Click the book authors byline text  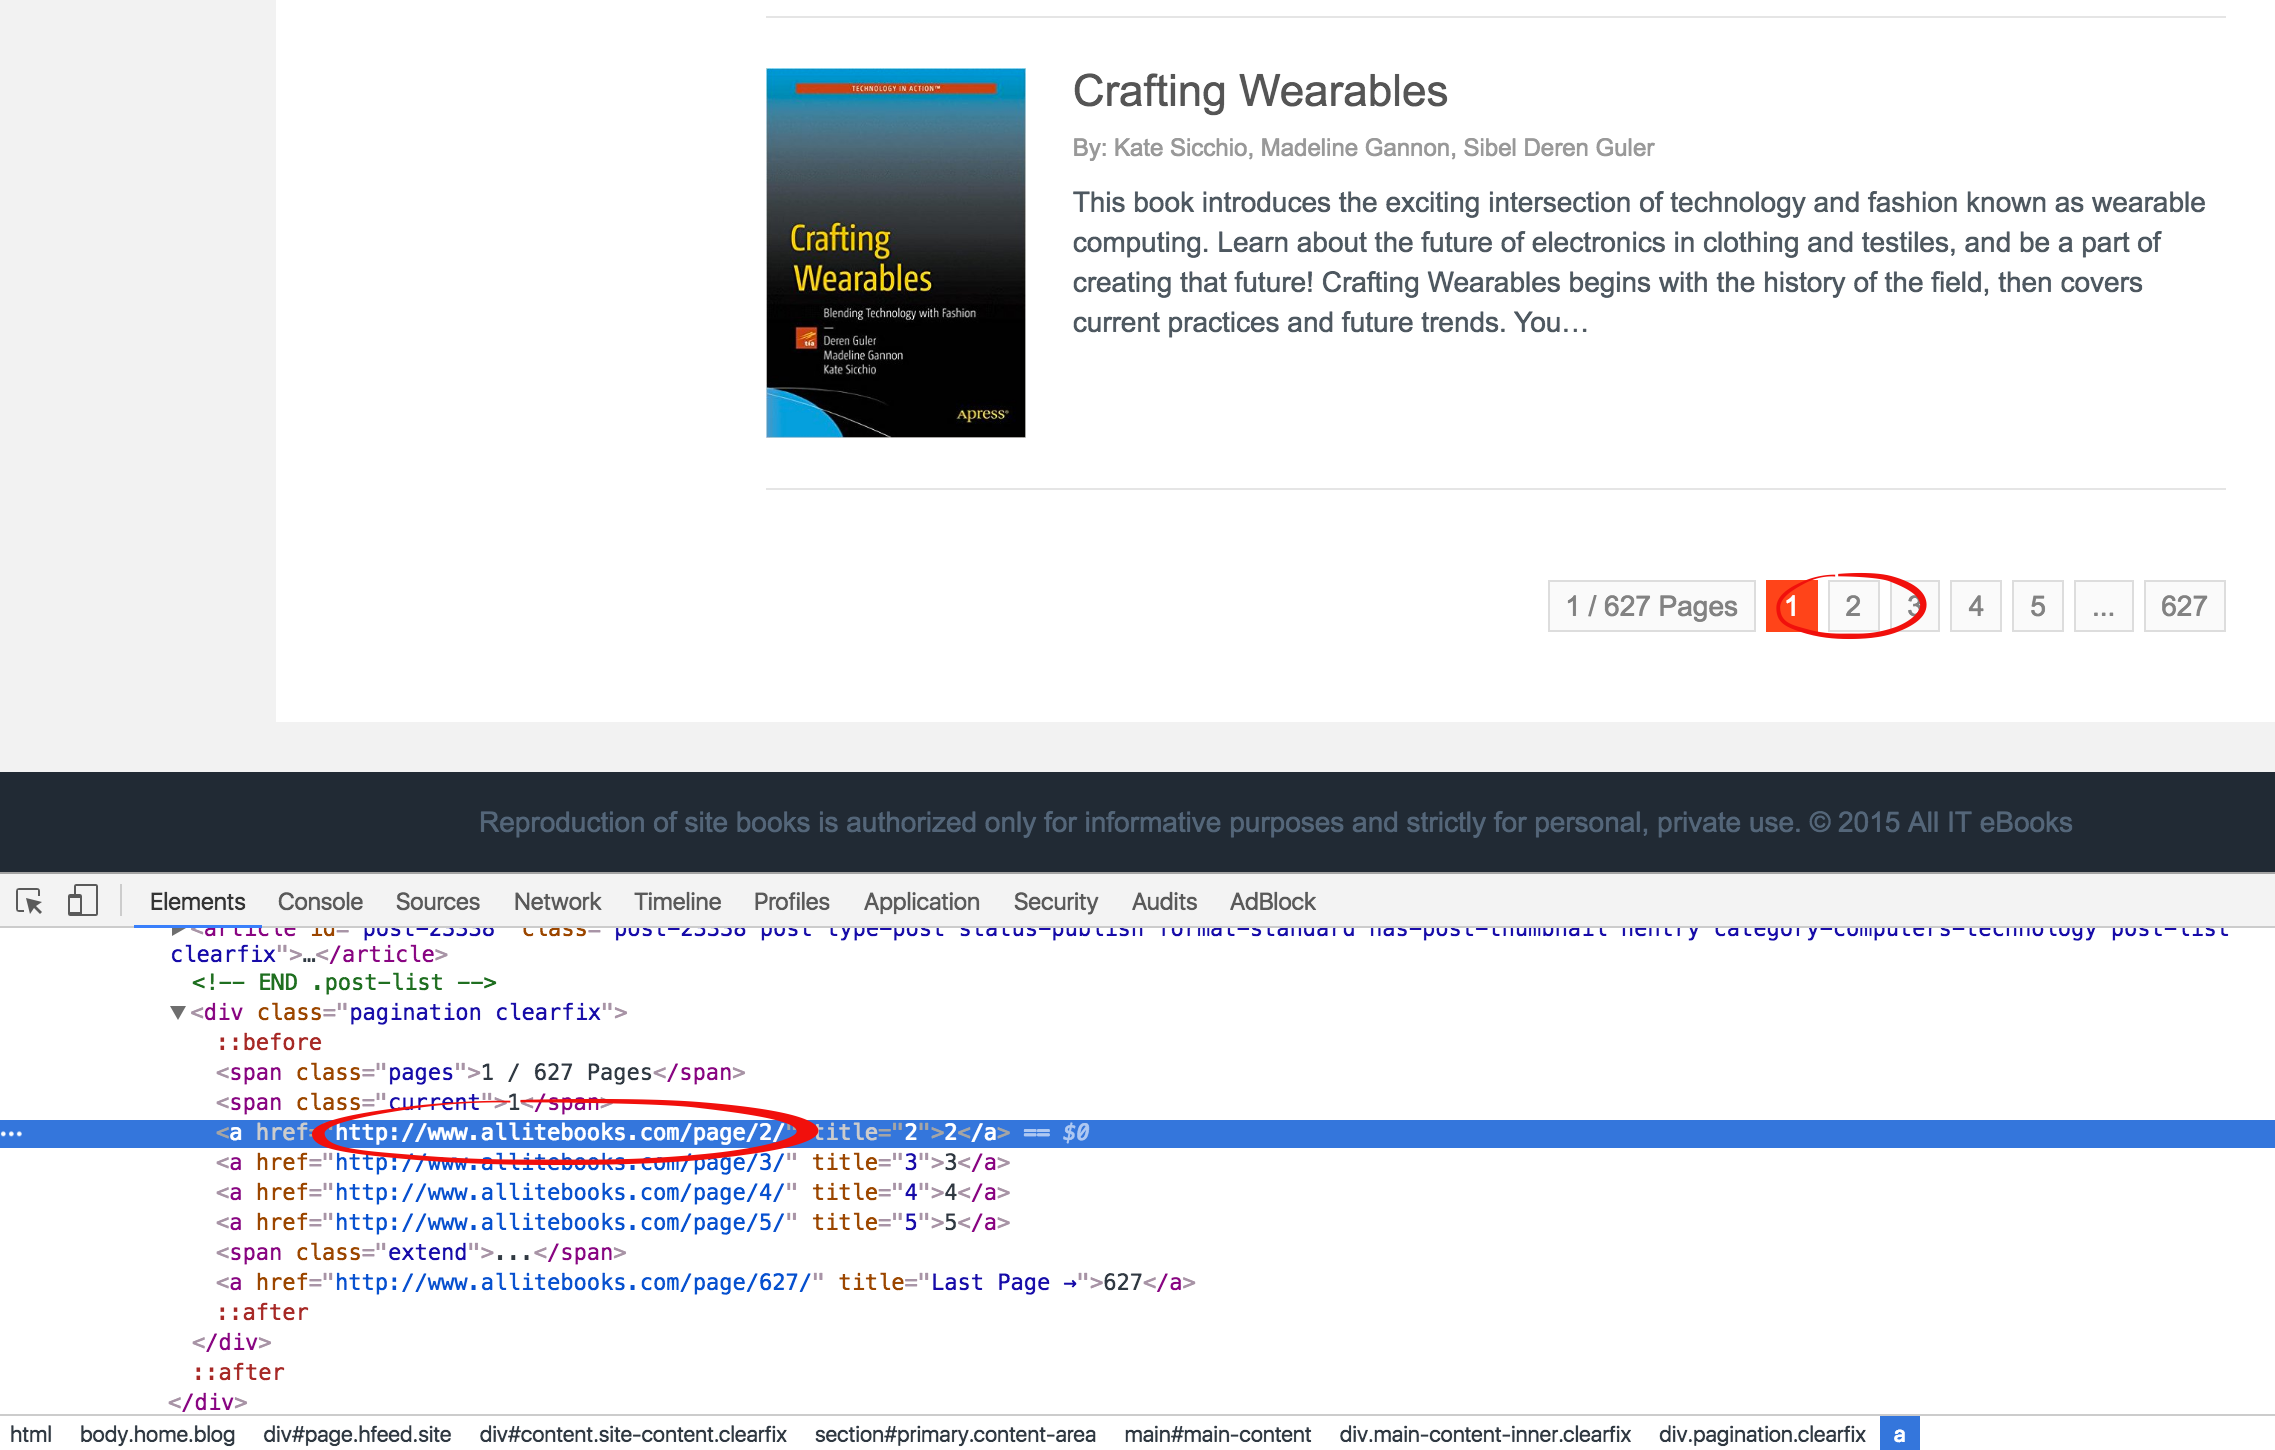pyautogui.click(x=1363, y=148)
